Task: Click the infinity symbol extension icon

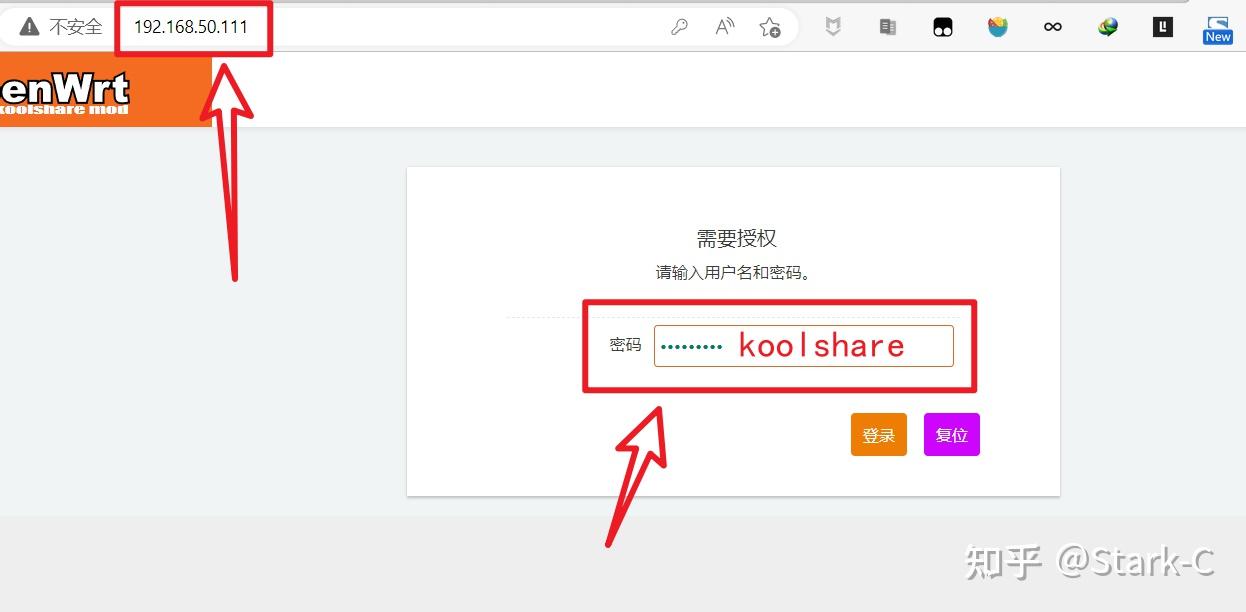Action: (x=1051, y=27)
